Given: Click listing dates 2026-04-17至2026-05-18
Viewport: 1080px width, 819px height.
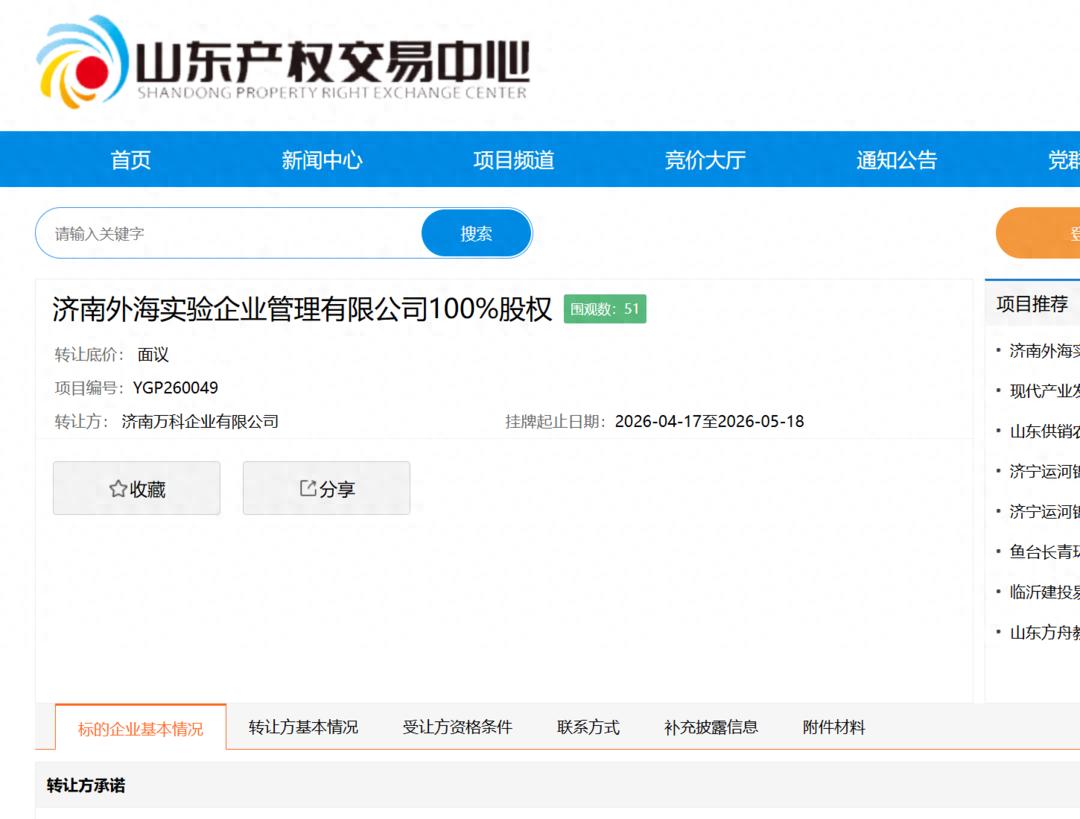Looking at the screenshot, I should (709, 422).
